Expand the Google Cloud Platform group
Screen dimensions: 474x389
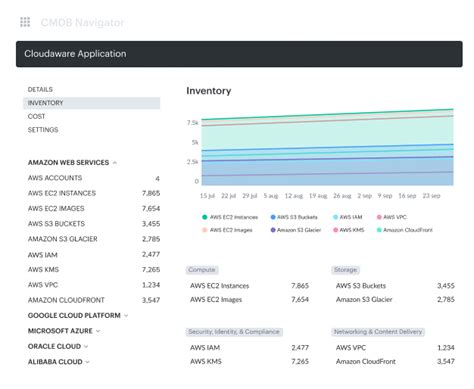point(78,315)
